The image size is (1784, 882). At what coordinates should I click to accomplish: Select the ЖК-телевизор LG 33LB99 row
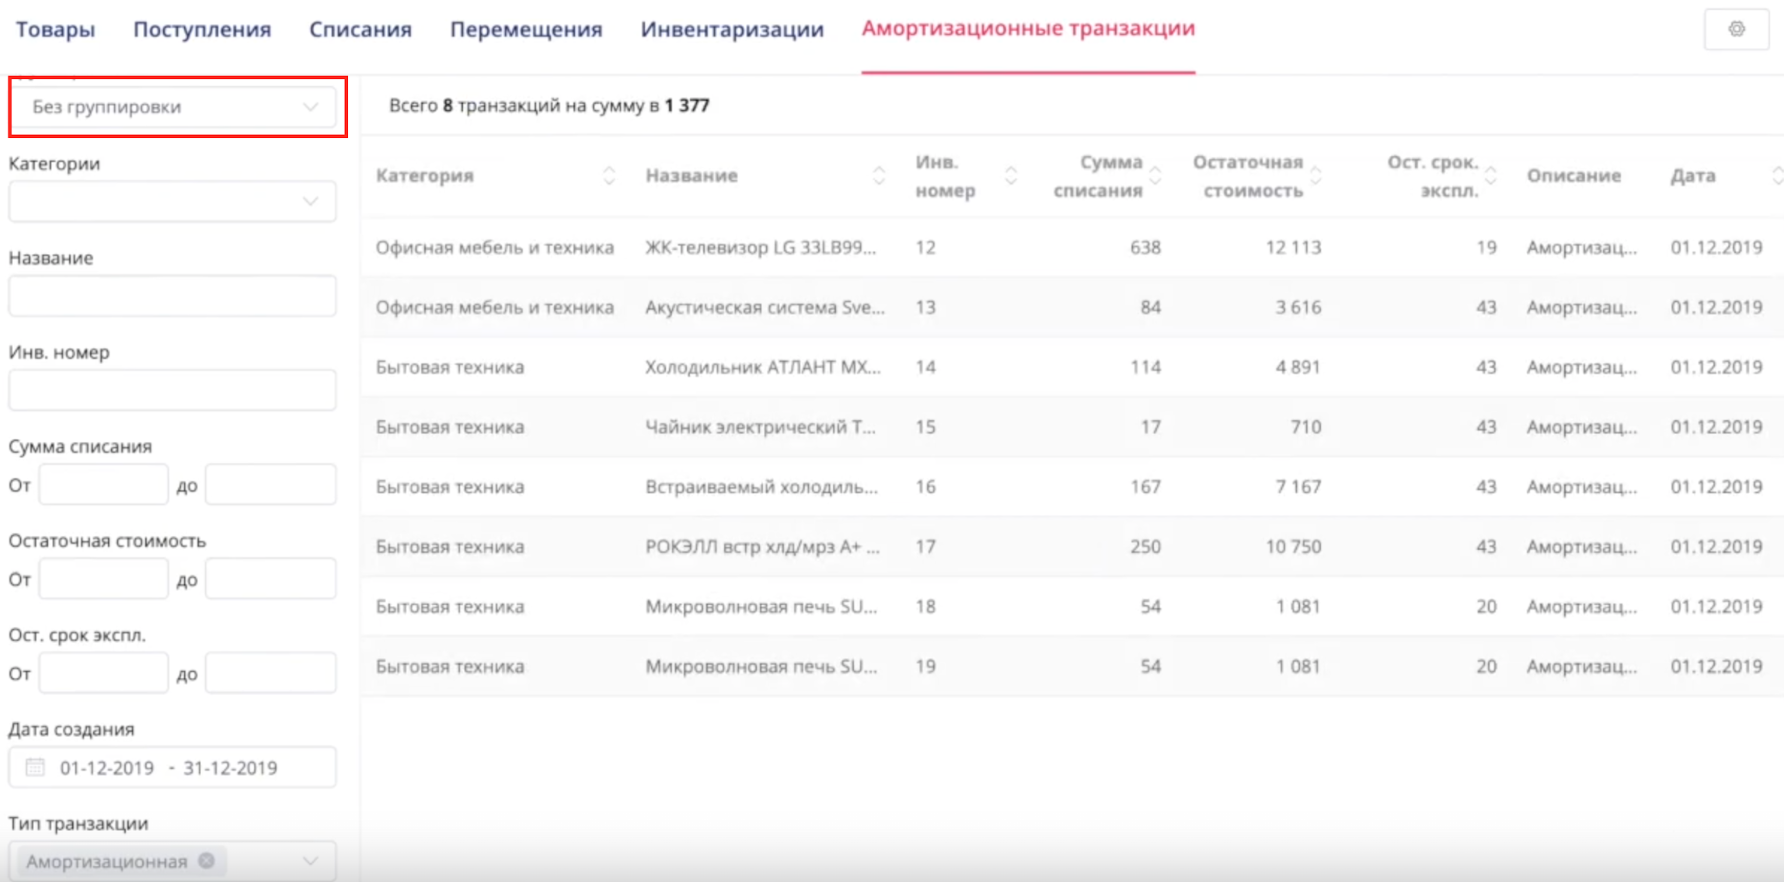coord(1072,247)
